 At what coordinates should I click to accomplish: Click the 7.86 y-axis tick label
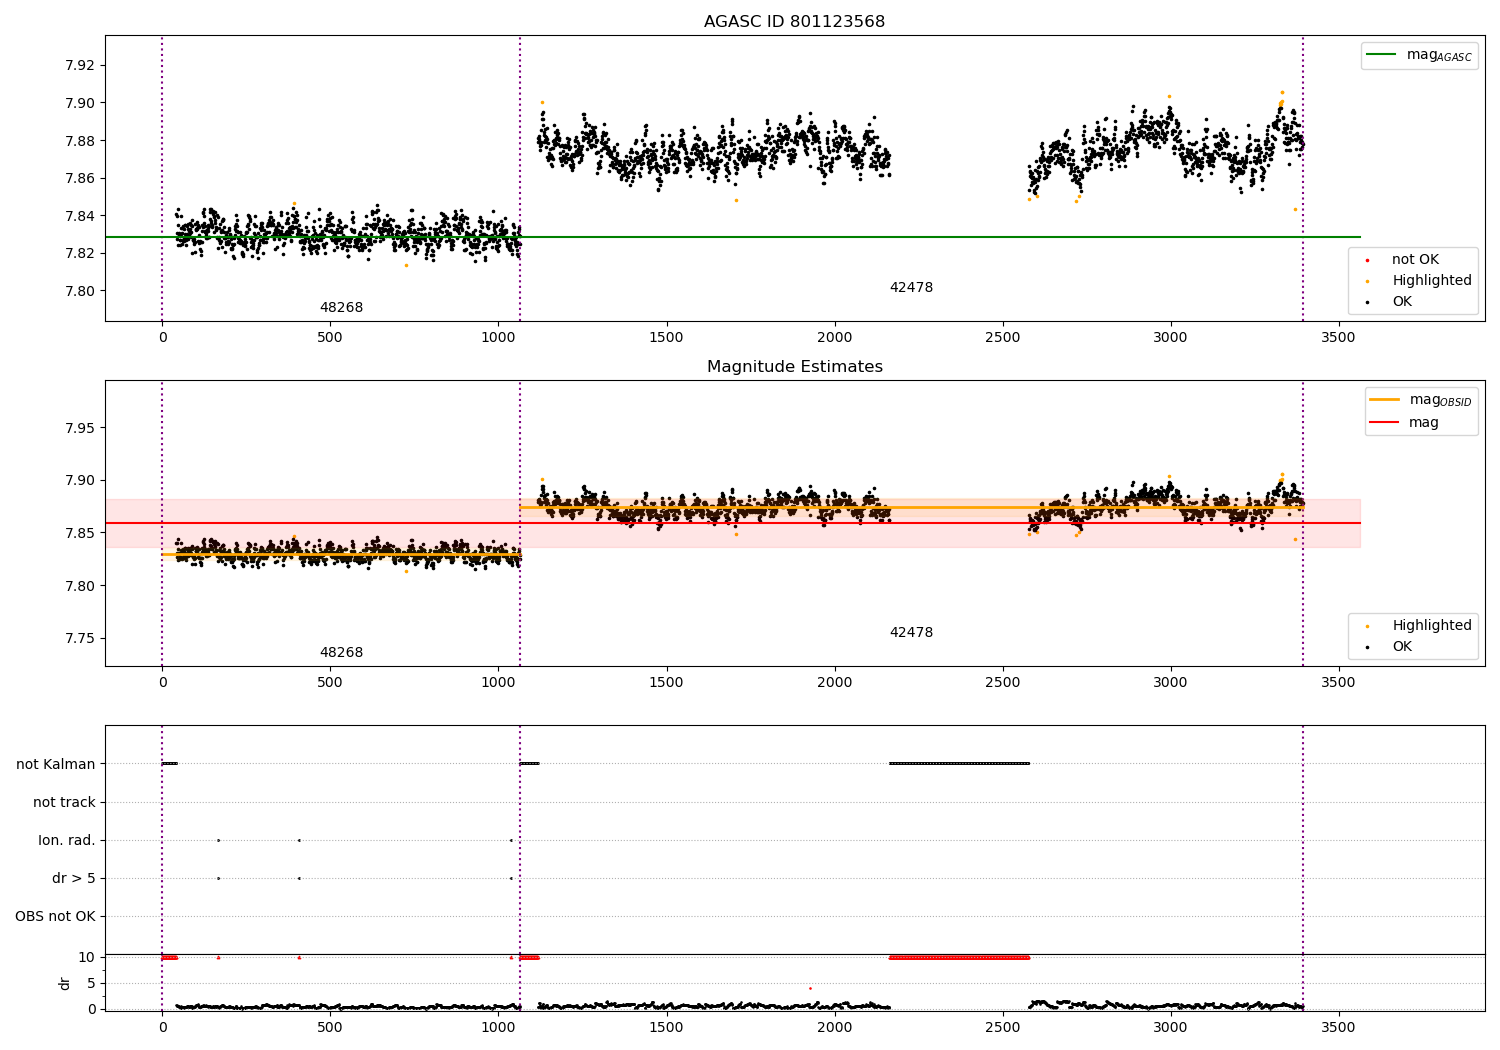pyautogui.click(x=79, y=179)
